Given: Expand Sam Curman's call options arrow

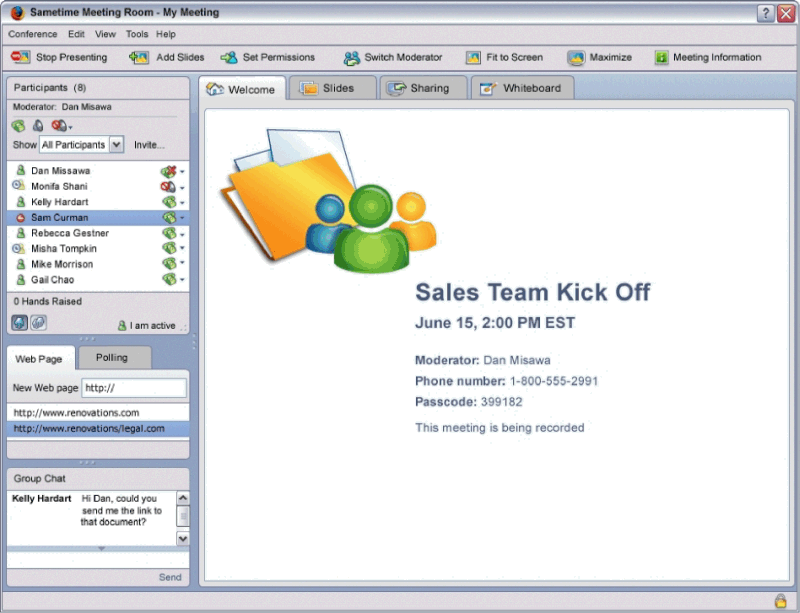Looking at the screenshot, I should pyautogui.click(x=182, y=218).
